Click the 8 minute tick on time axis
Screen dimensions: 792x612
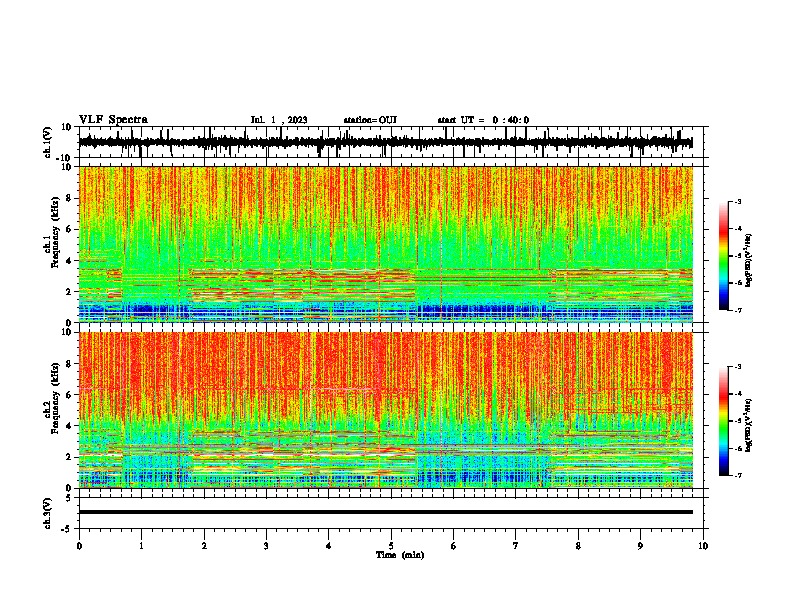(x=578, y=546)
